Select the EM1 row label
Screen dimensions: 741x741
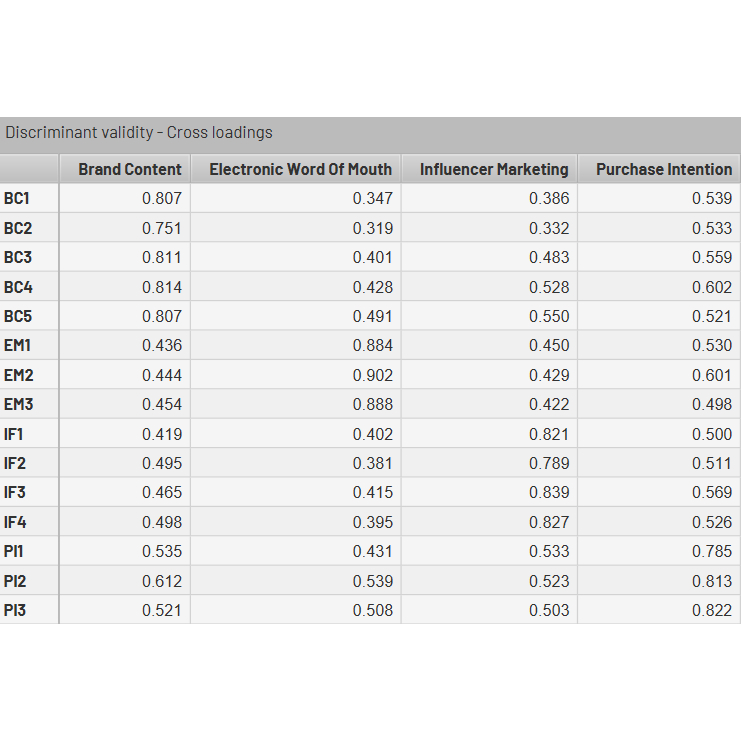[x=18, y=346]
